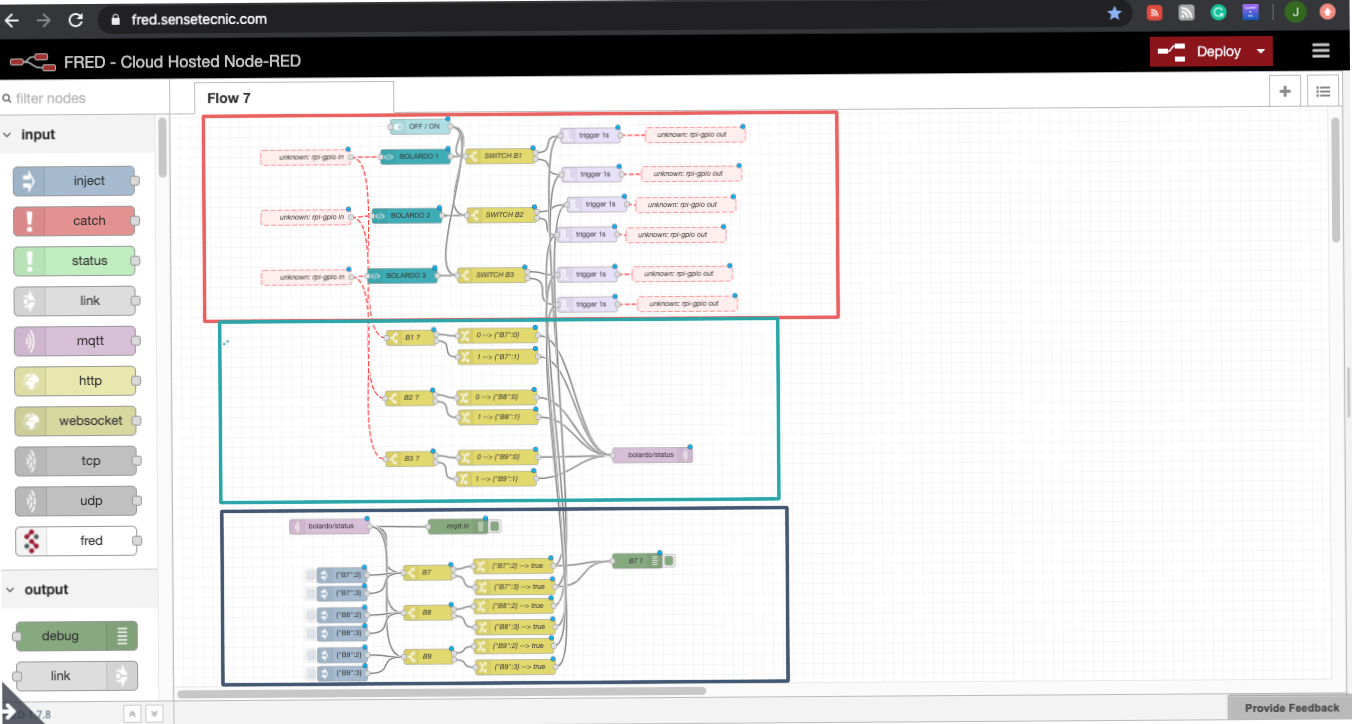1352x724 pixels.
Task: Select the inject node in the palette
Action: click(75, 181)
